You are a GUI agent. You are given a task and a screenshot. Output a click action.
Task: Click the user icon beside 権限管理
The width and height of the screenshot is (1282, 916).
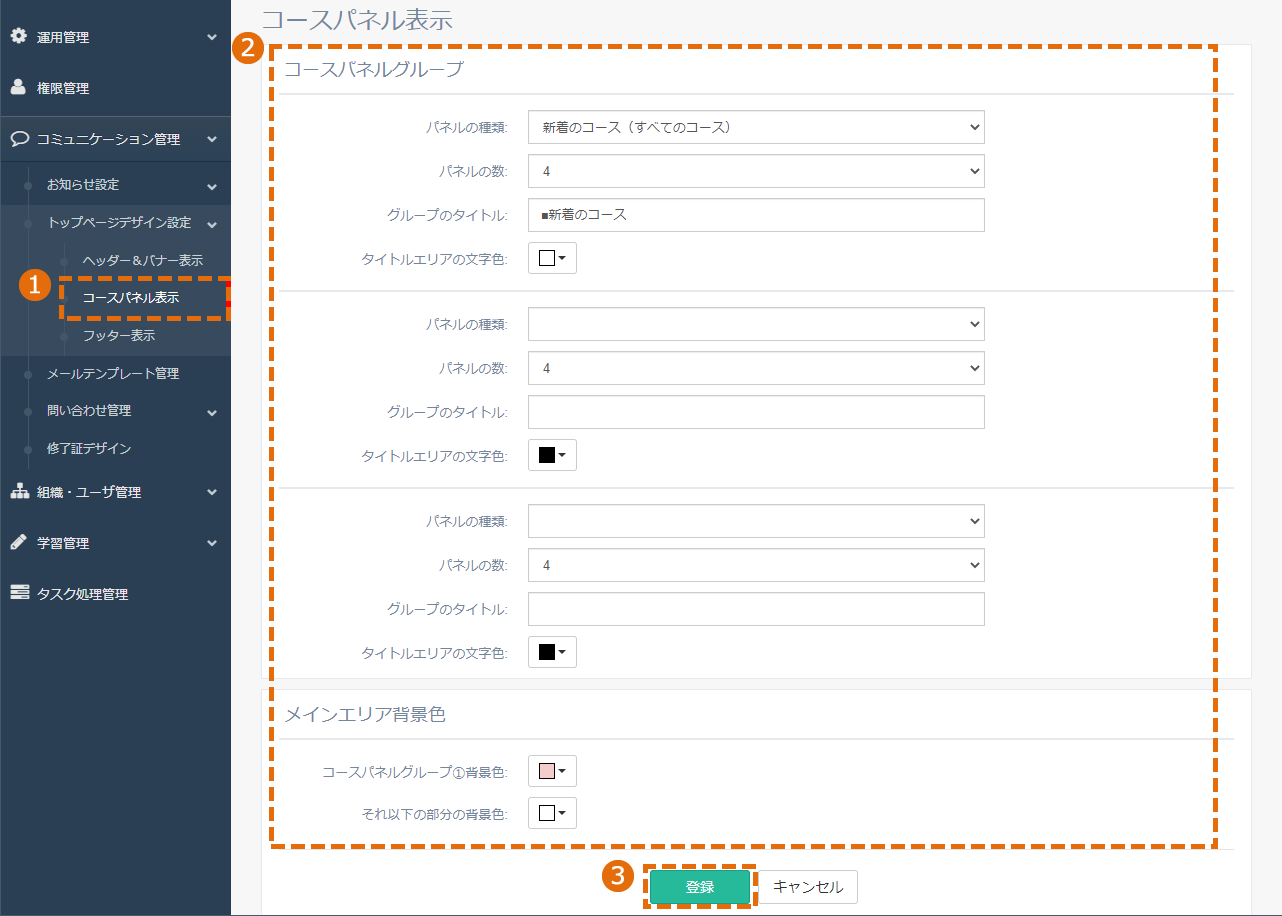(x=19, y=87)
